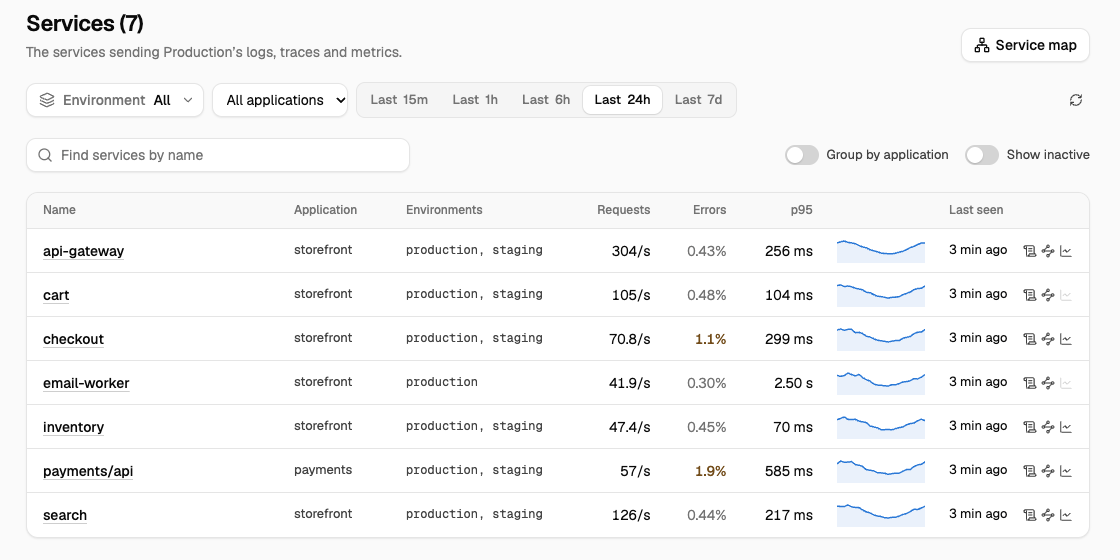Open the Service map button
Screen dimensions: 1120x560
1025,46
